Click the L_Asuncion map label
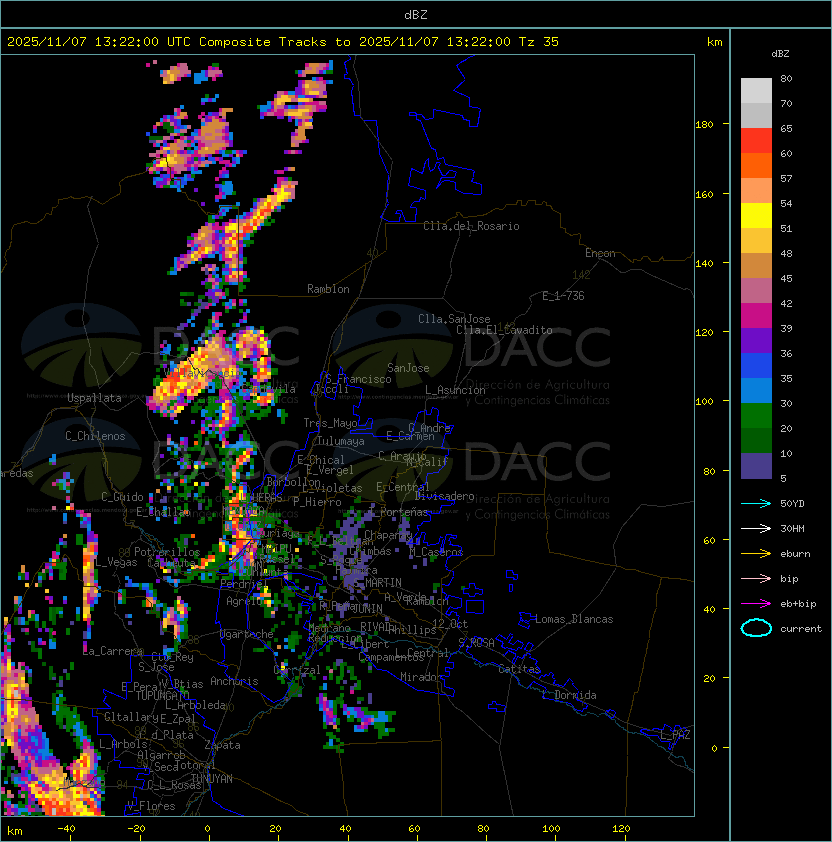The width and height of the screenshot is (832, 842). click(455, 390)
